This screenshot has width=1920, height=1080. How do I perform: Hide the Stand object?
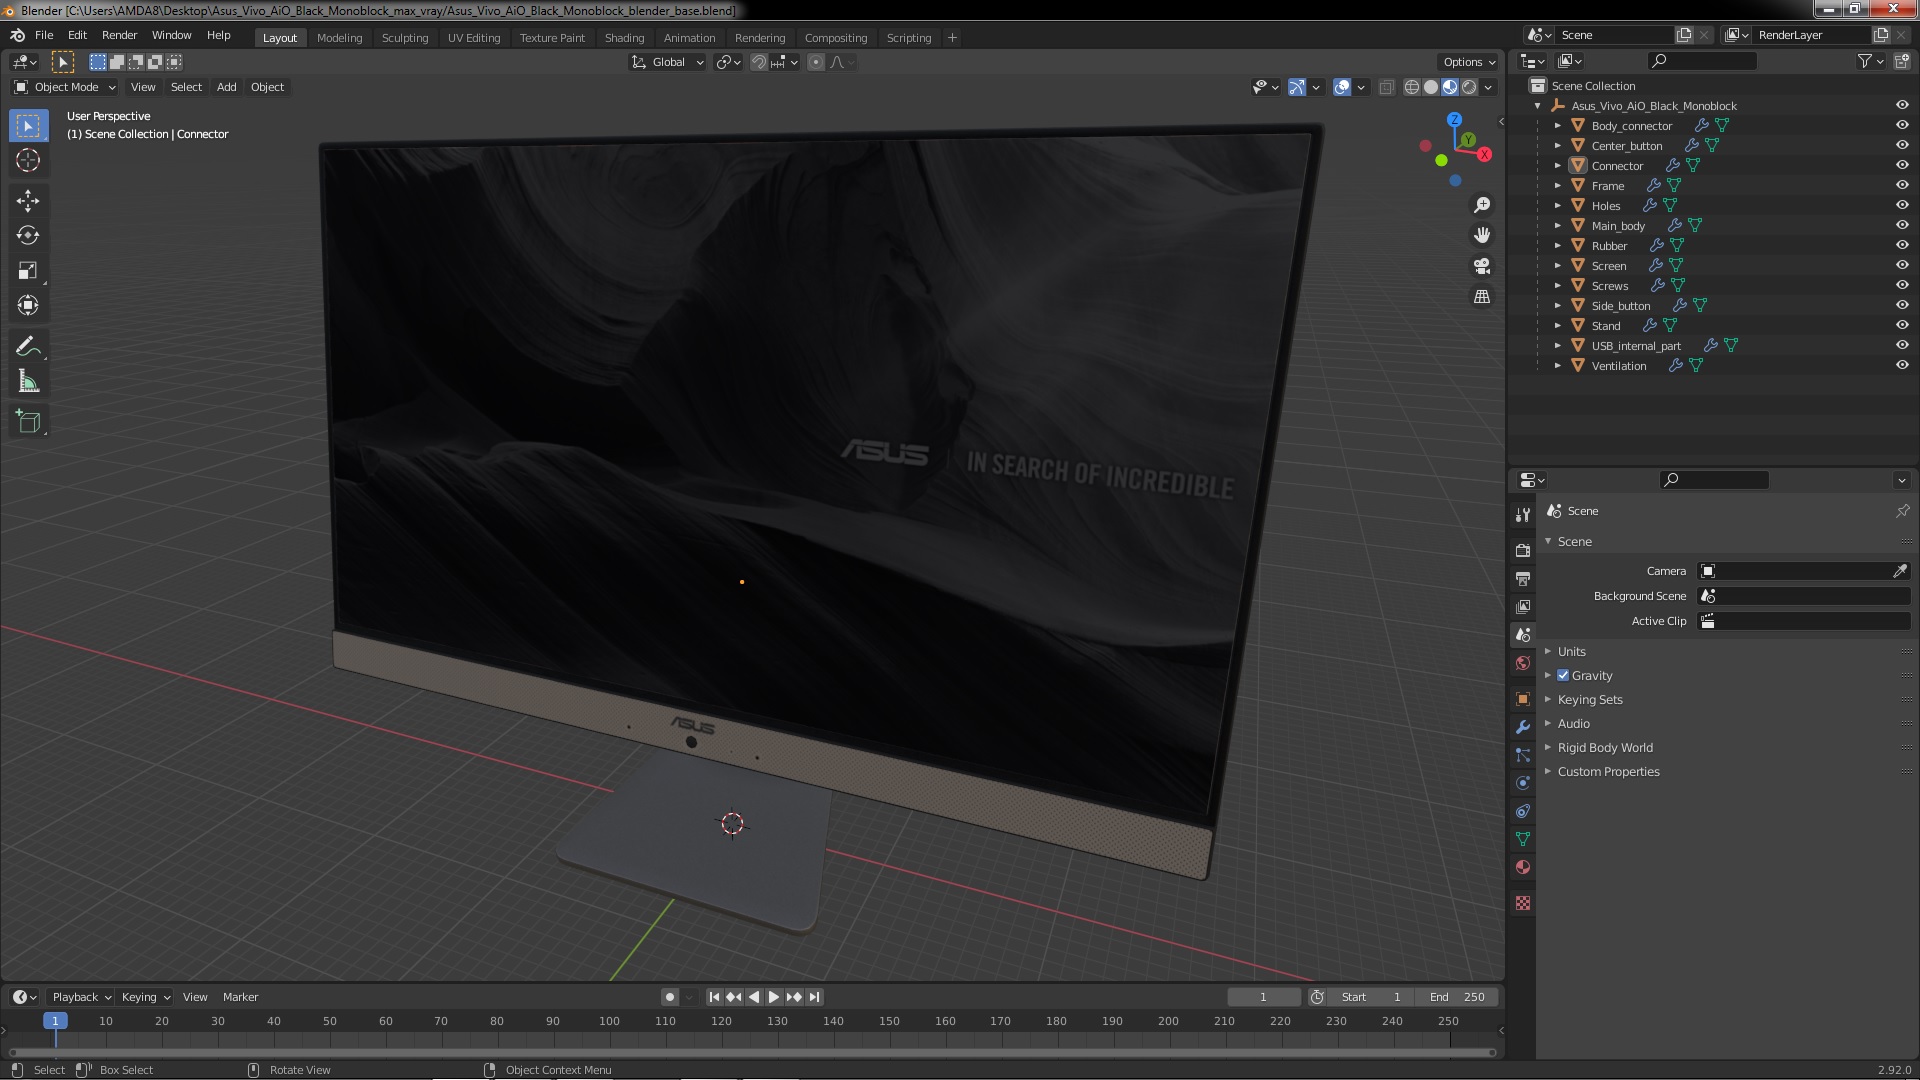1902,325
